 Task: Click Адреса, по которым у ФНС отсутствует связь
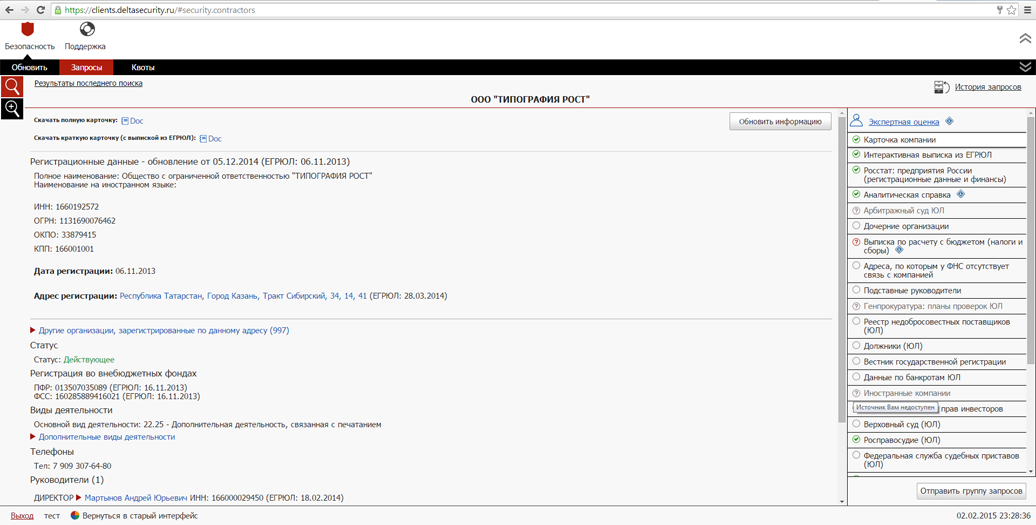tap(938, 270)
